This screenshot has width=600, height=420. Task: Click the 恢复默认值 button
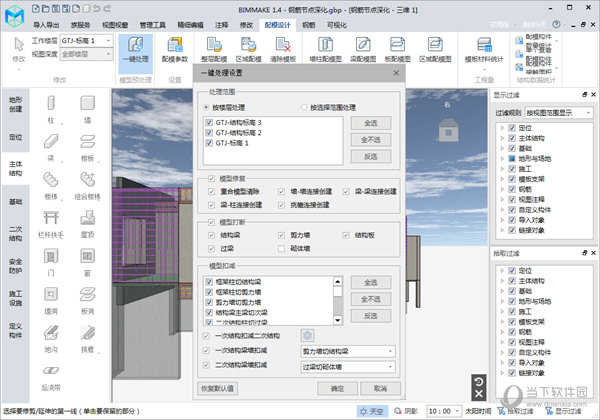click(217, 389)
